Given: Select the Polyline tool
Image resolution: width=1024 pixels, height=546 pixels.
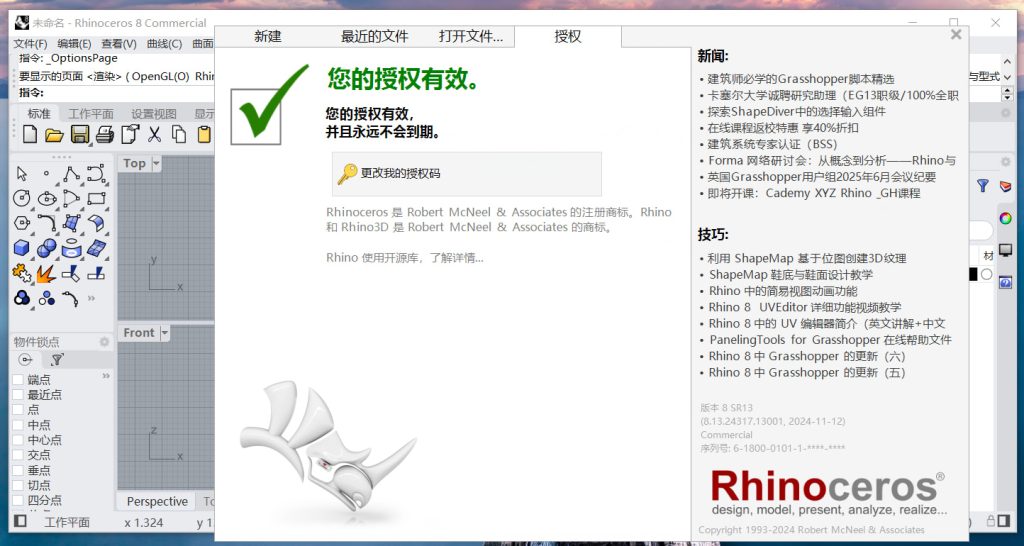Looking at the screenshot, I should [x=71, y=174].
